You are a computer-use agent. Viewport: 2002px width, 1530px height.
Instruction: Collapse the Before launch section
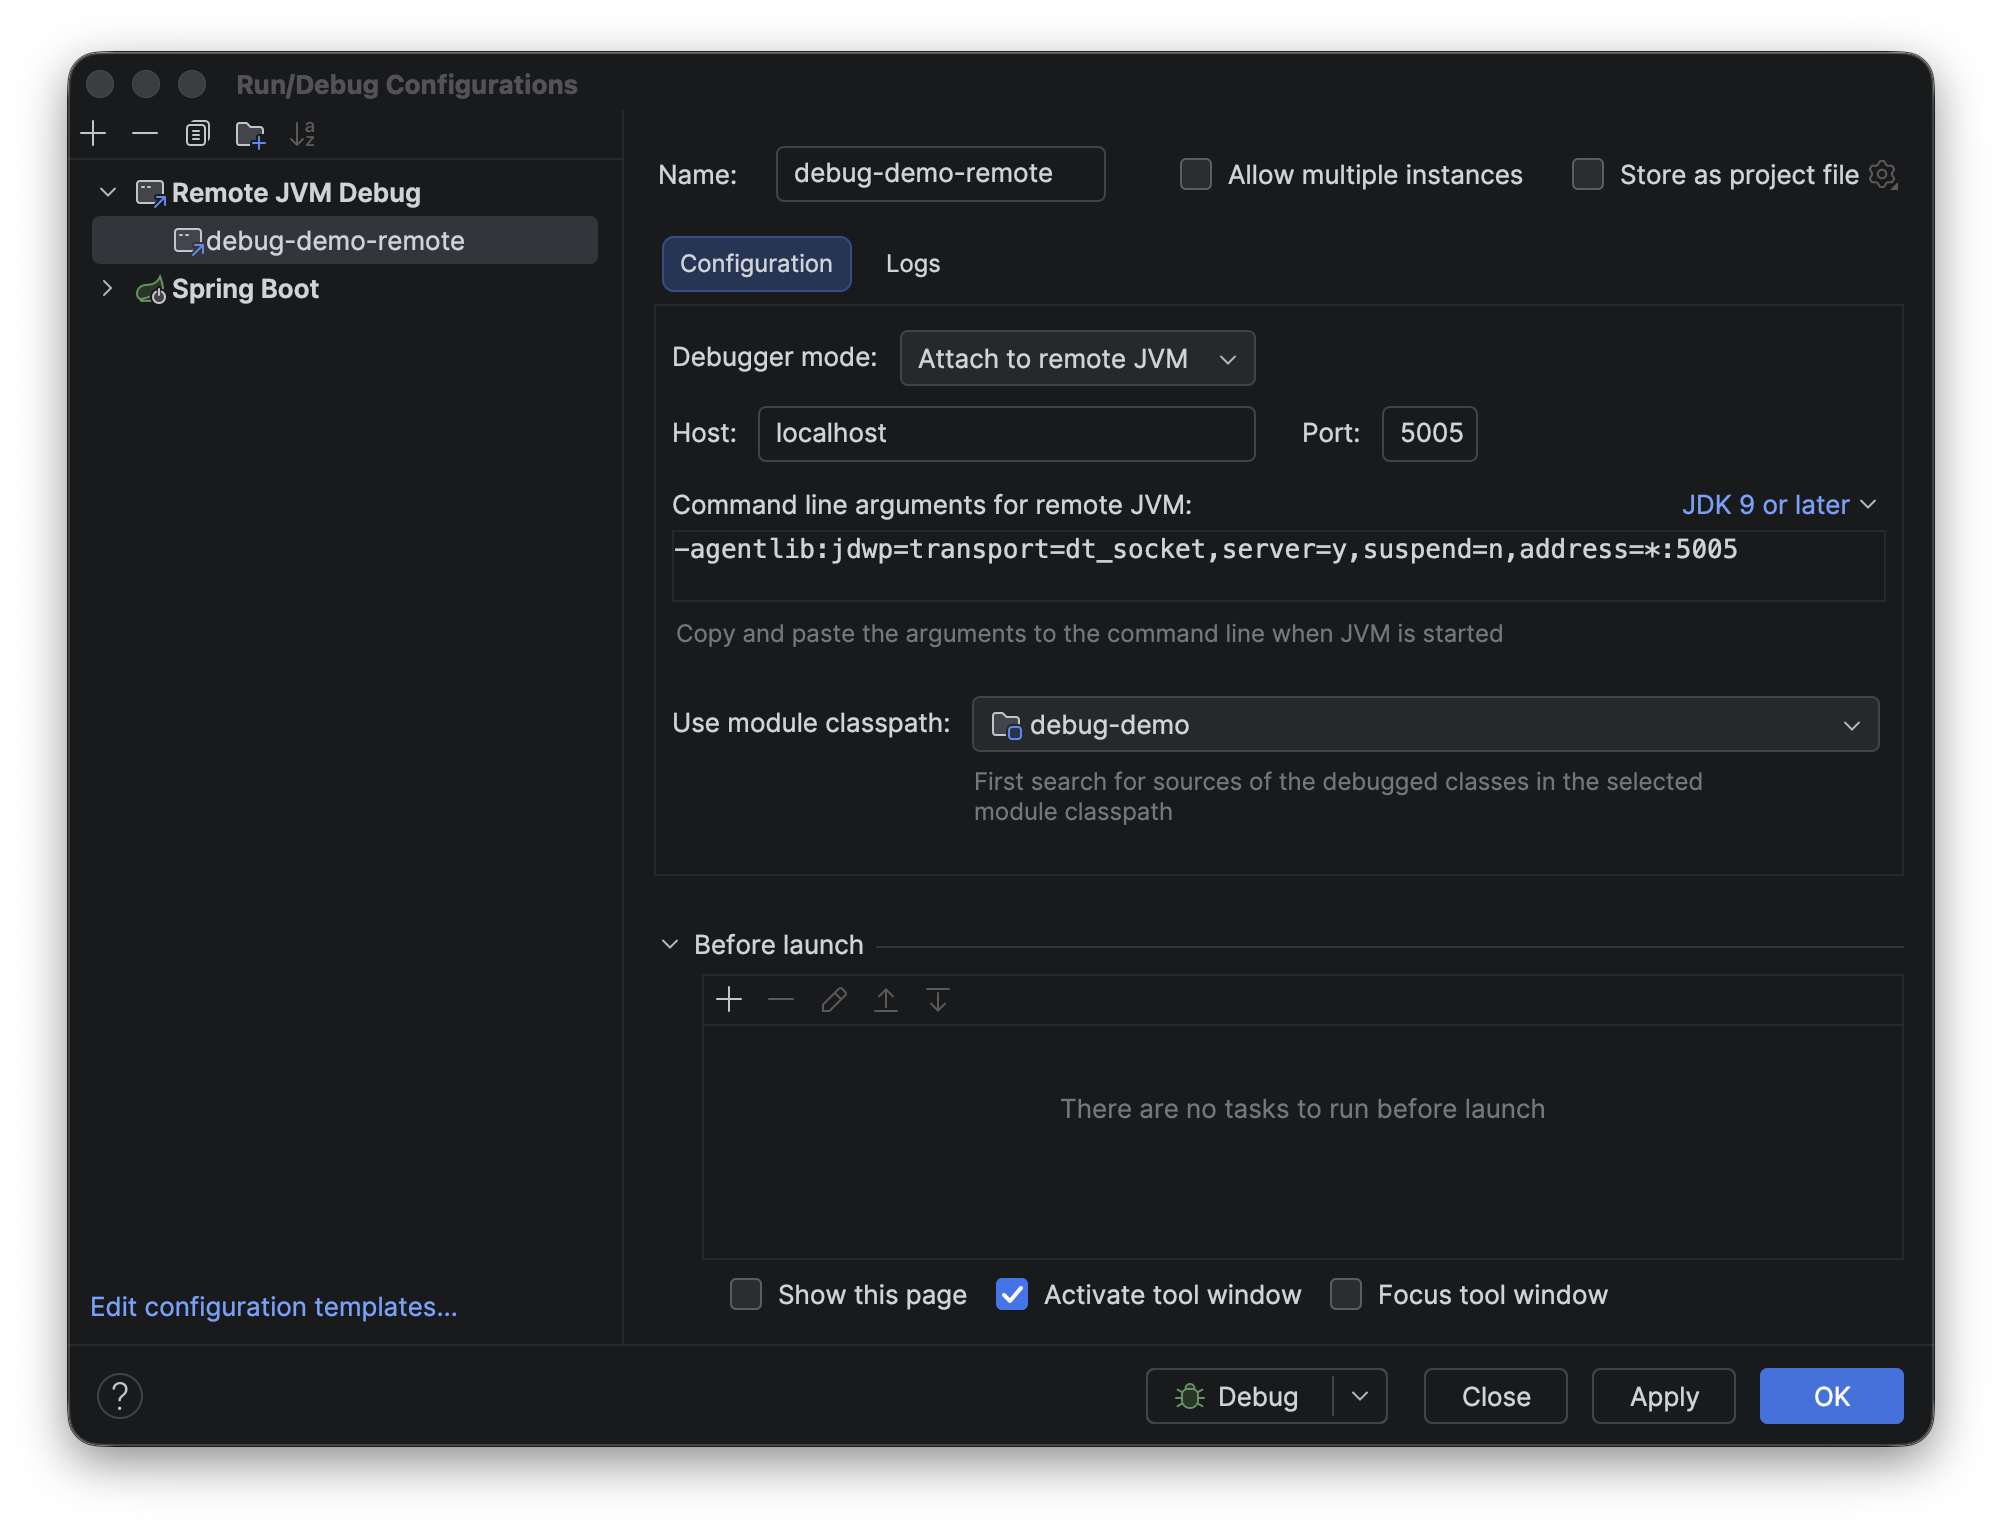670,944
